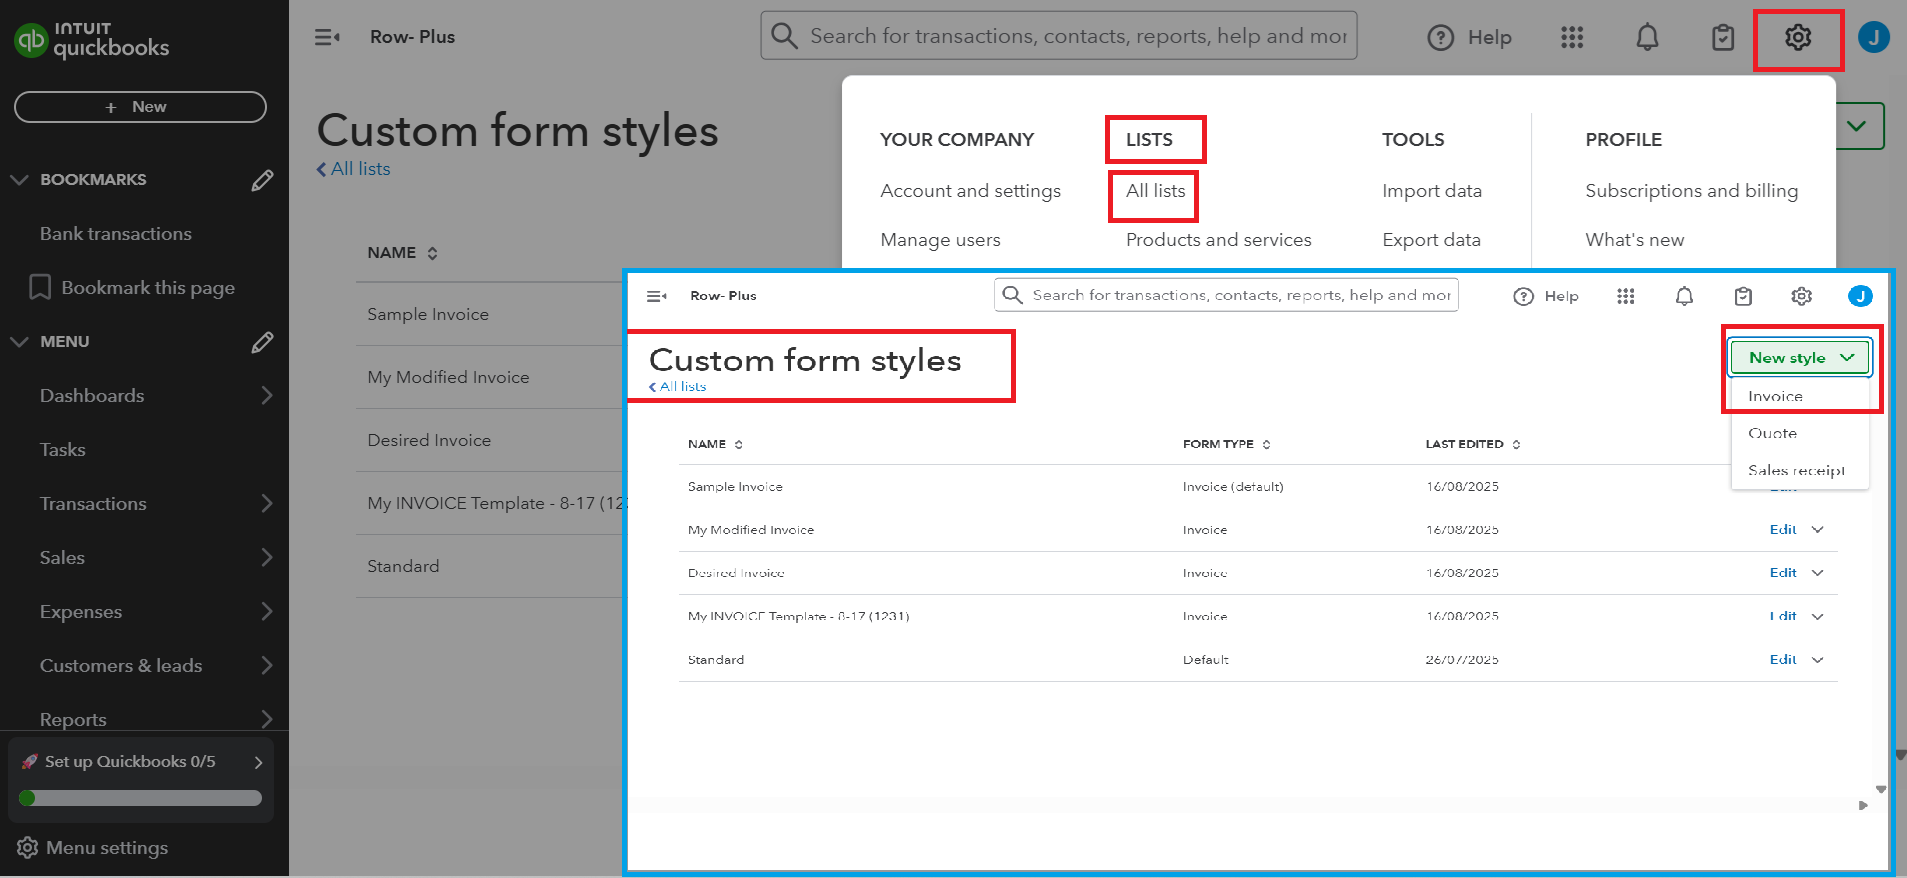Focus the search field in the inset
Image resolution: width=1907 pixels, height=878 pixels.
(x=1226, y=295)
